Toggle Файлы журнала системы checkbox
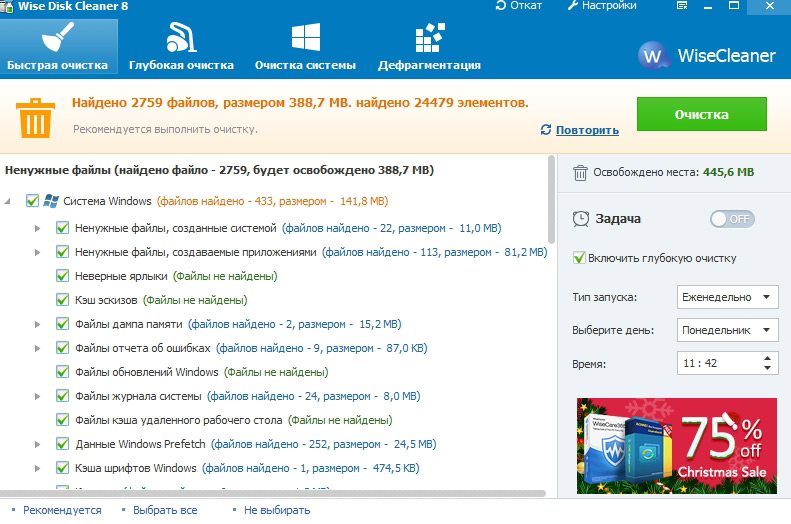 point(63,396)
